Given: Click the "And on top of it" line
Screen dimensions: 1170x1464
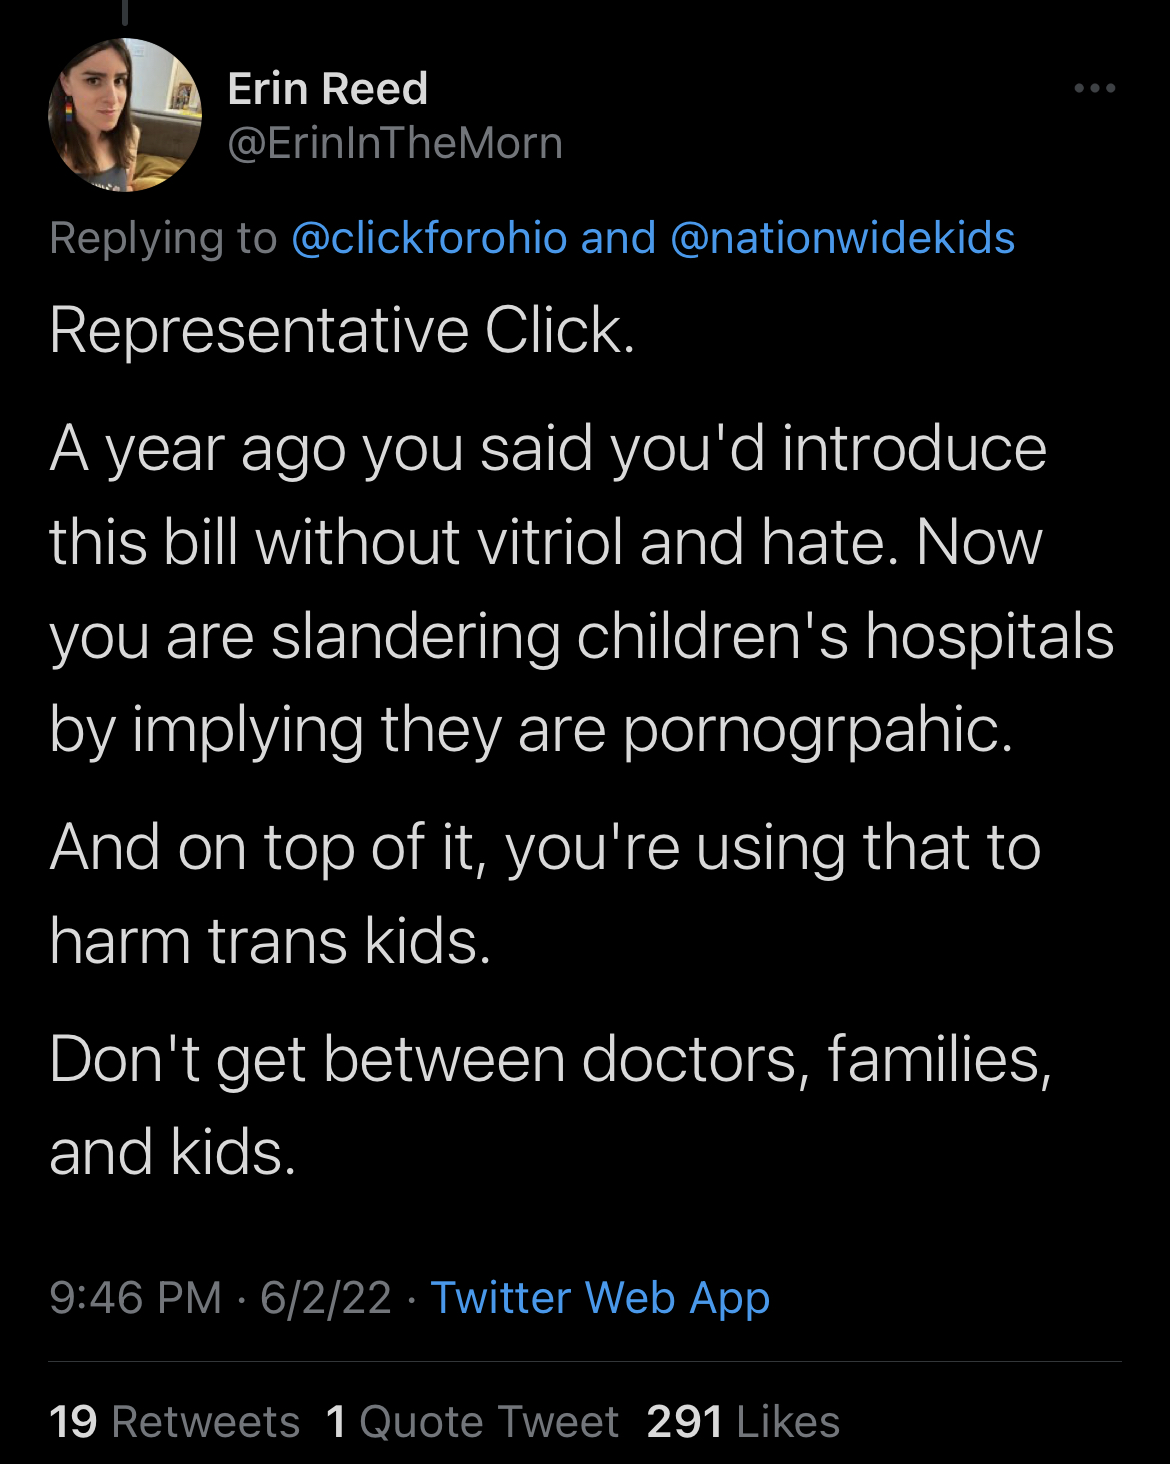Looking at the screenshot, I should pos(545,848).
